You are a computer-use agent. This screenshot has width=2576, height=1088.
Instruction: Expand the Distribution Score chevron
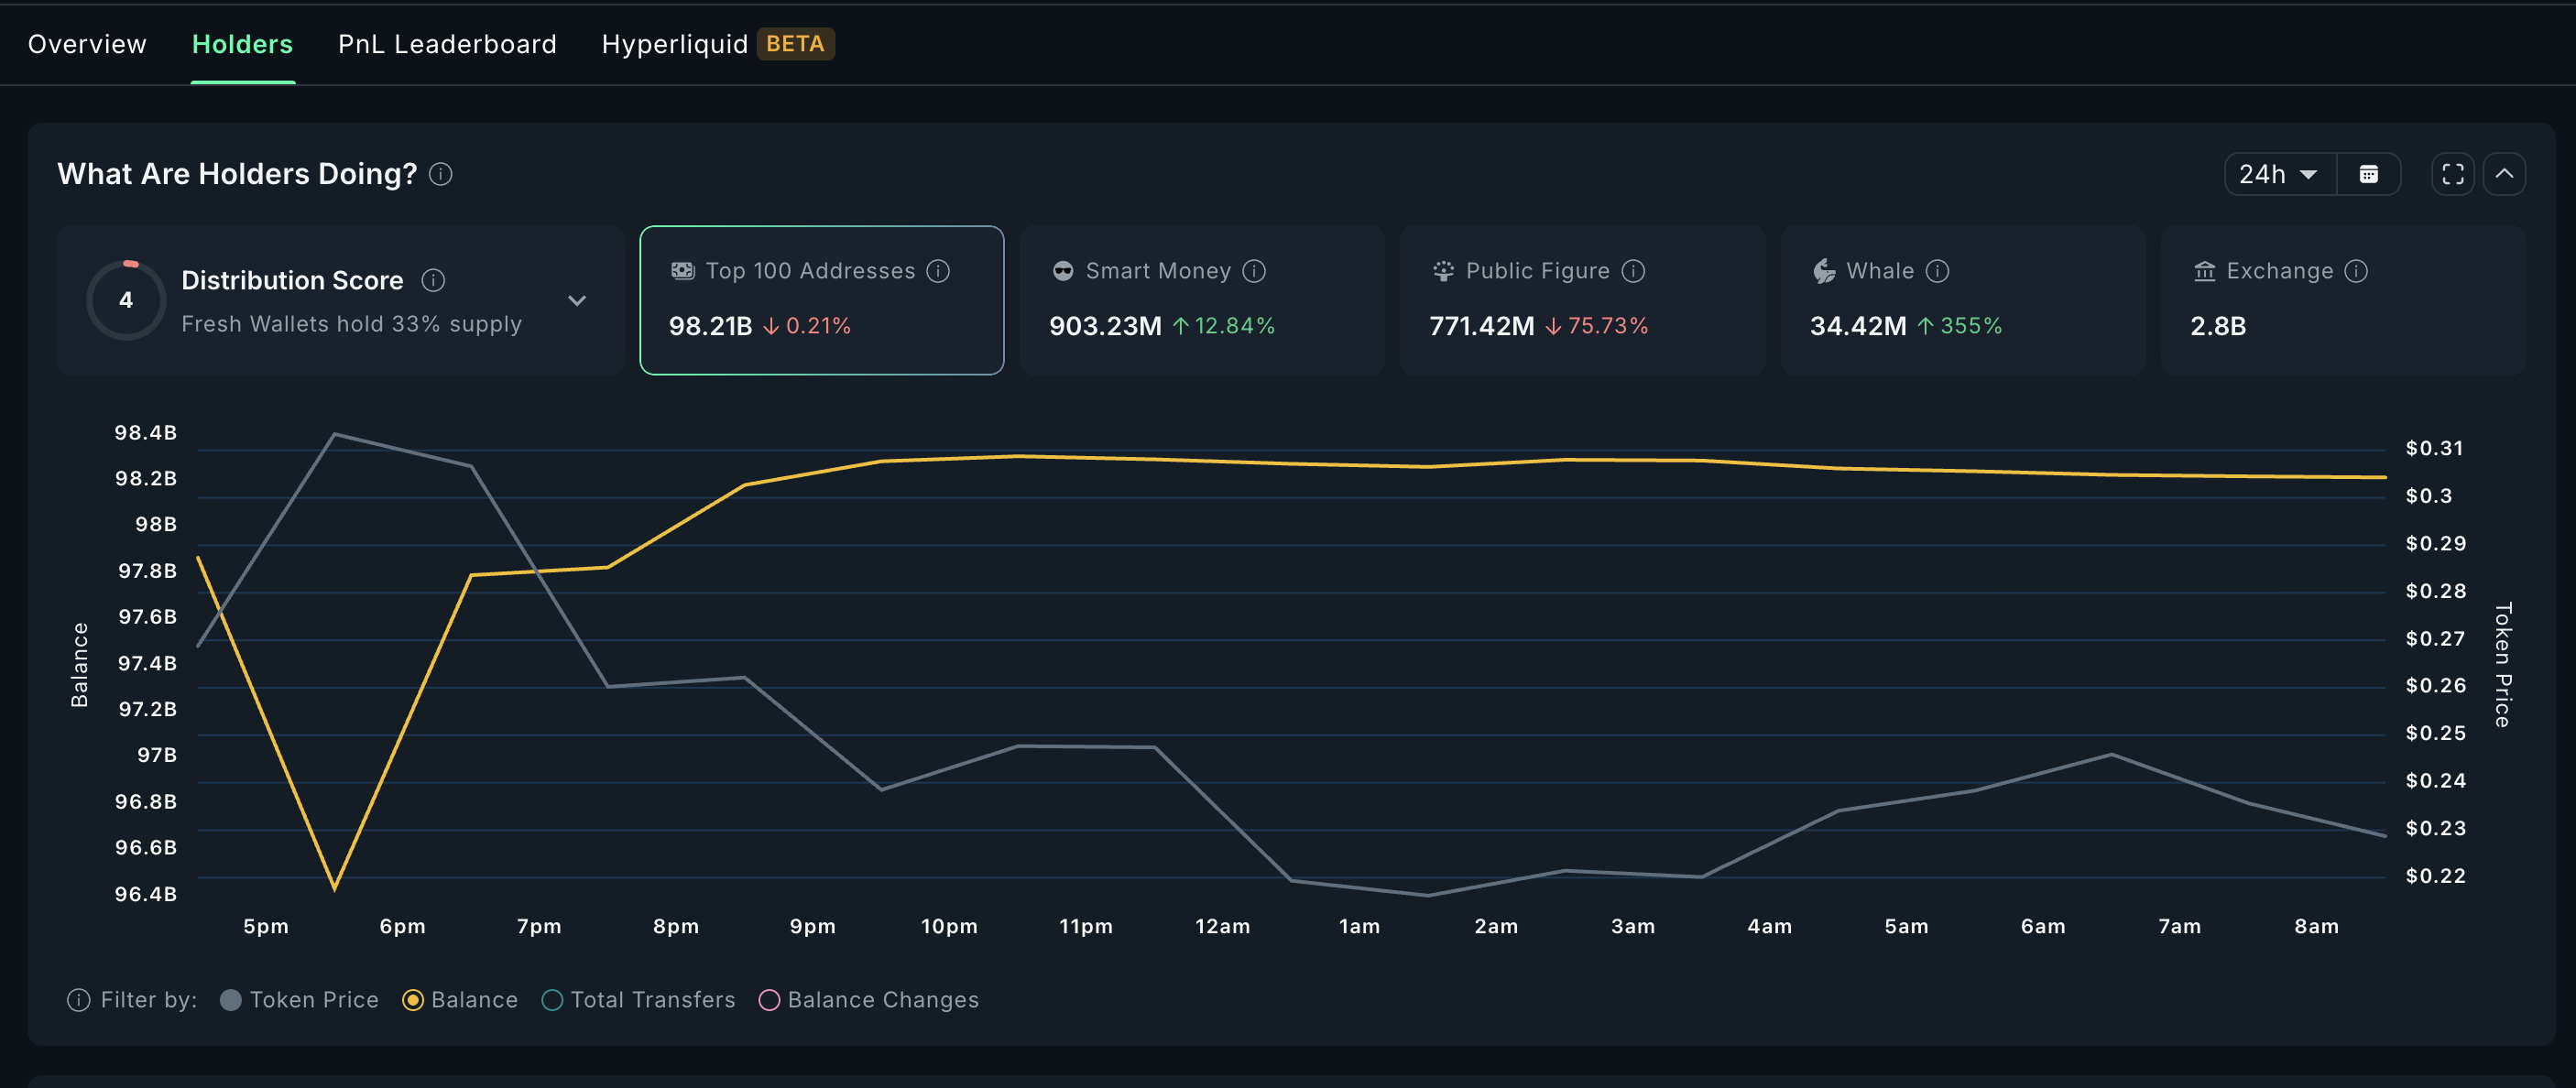(x=577, y=300)
